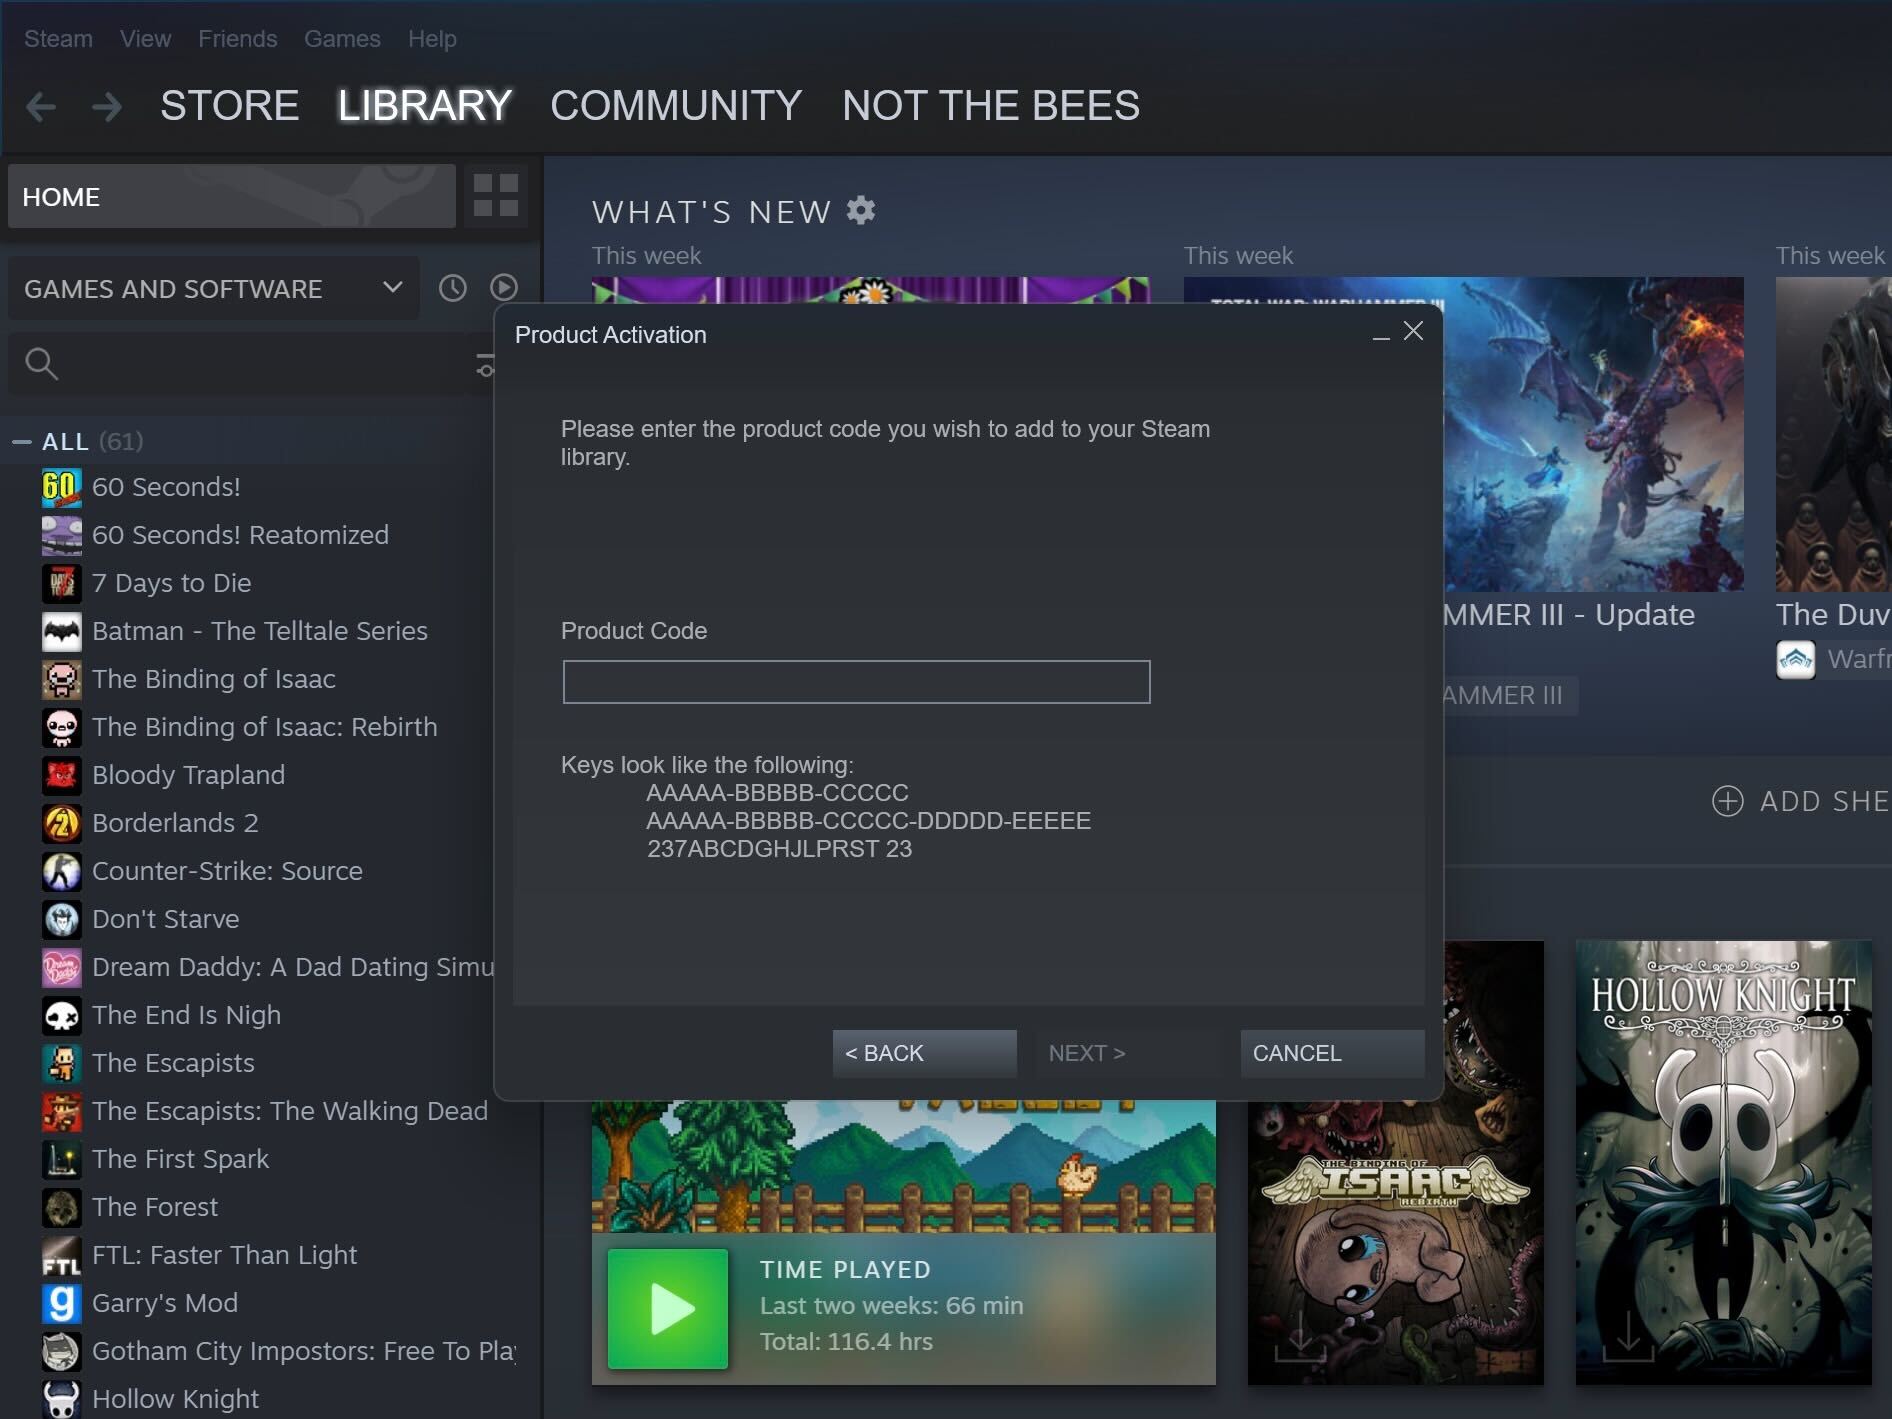Click The Forest game icon
1892x1419 pixels.
(x=62, y=1207)
